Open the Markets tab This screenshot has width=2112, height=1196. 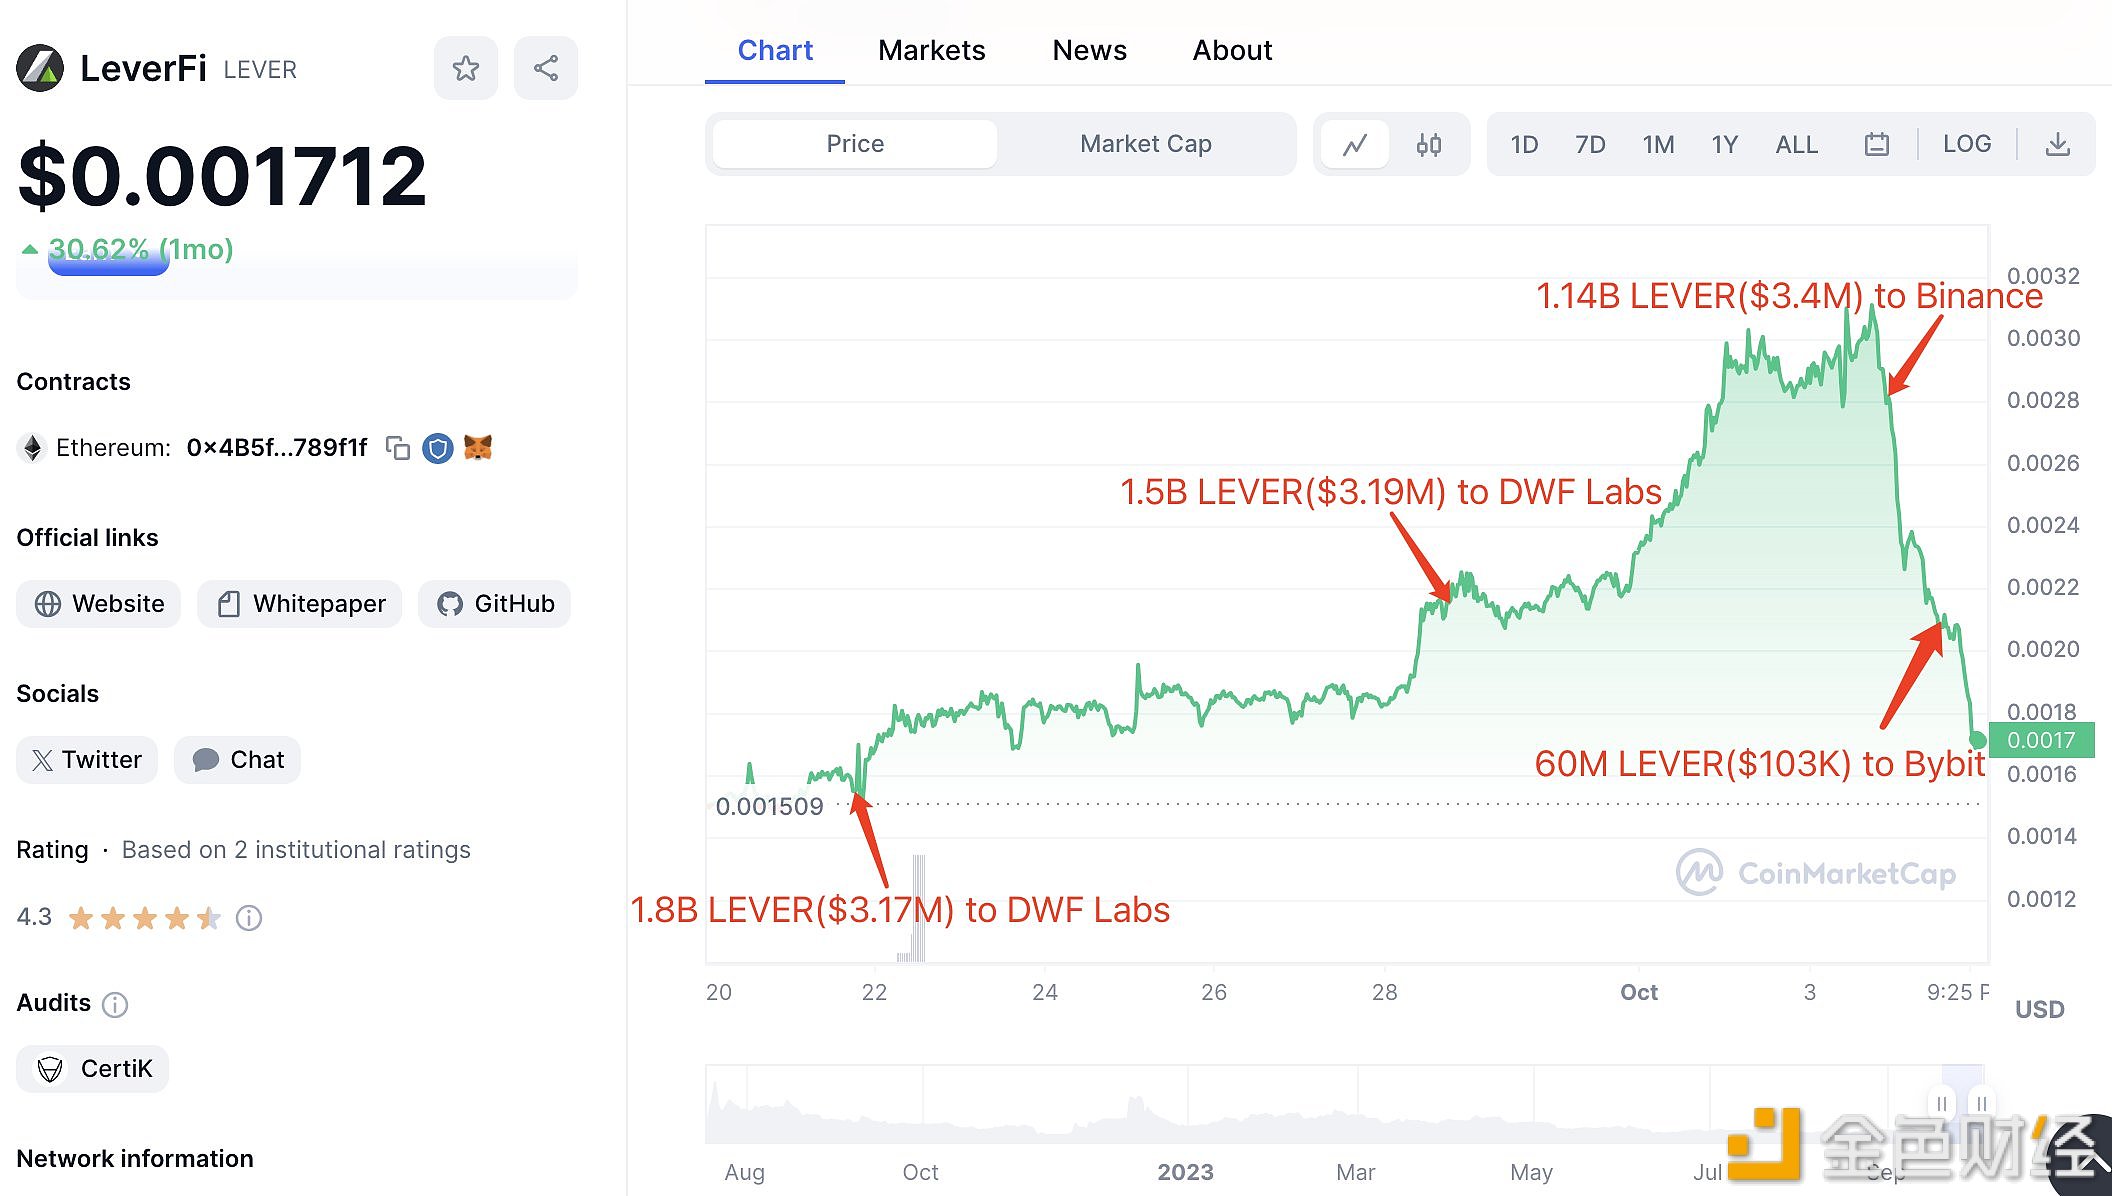click(931, 50)
